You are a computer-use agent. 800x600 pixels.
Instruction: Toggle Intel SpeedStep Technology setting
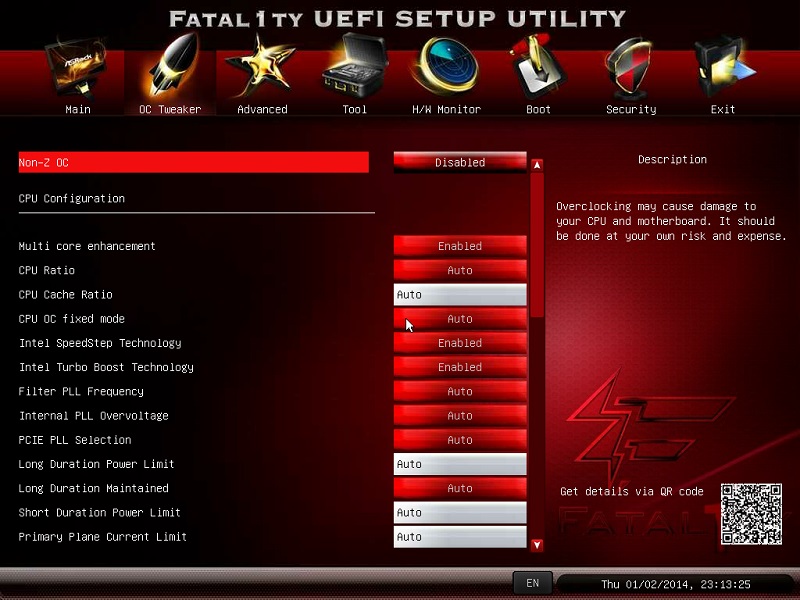[x=460, y=343]
